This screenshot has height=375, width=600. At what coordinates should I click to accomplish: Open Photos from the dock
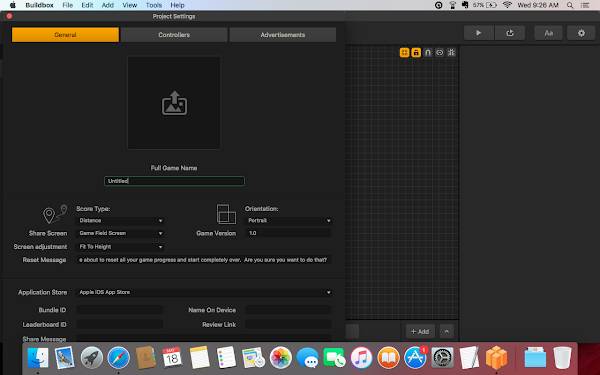[x=280, y=358]
